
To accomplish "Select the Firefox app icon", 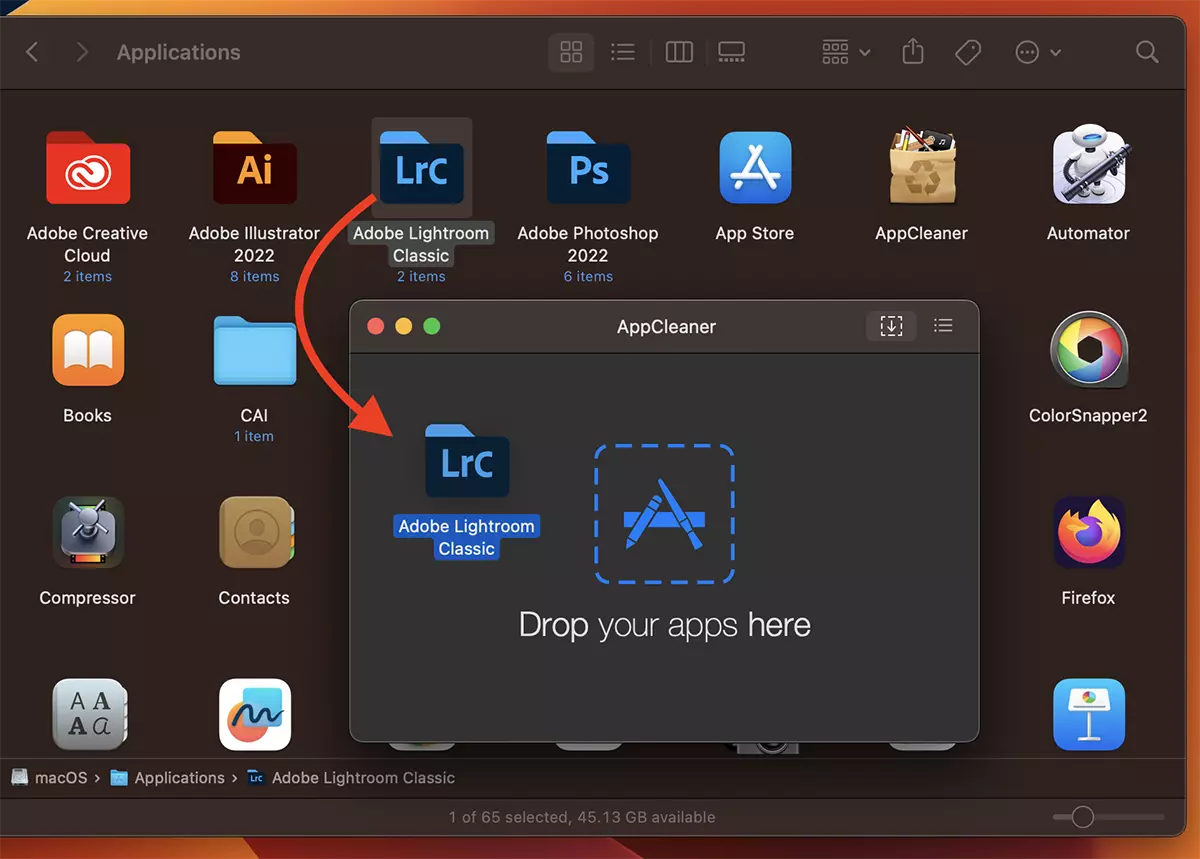I will (1089, 532).
